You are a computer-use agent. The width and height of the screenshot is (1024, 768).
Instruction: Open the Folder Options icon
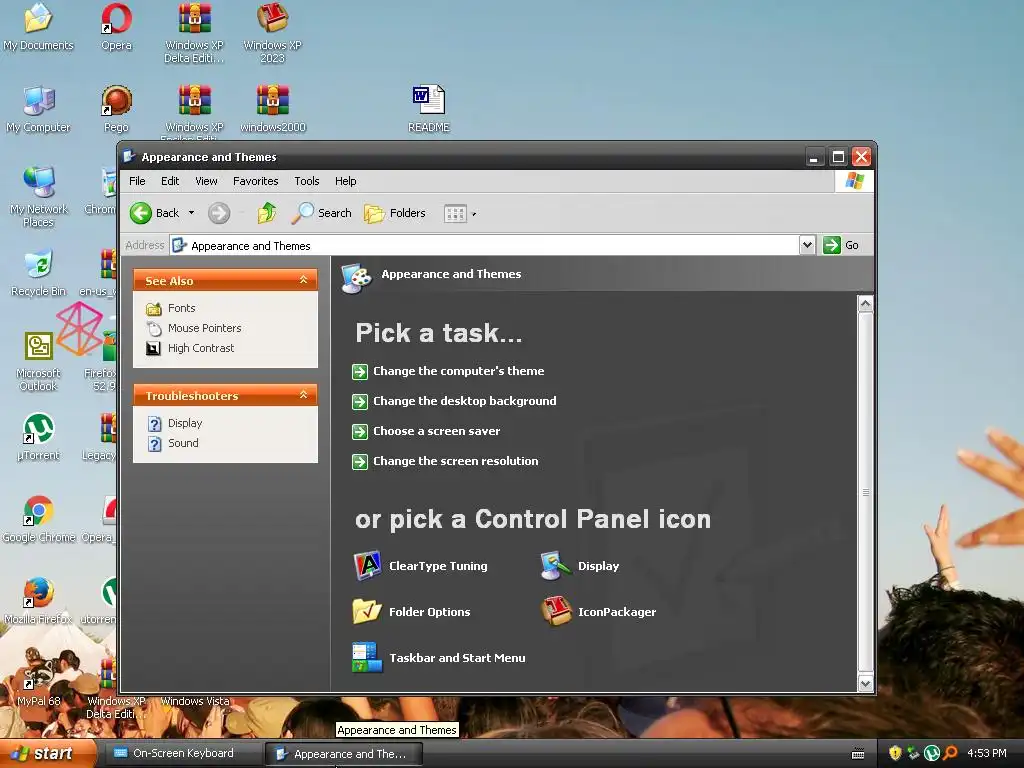point(412,612)
